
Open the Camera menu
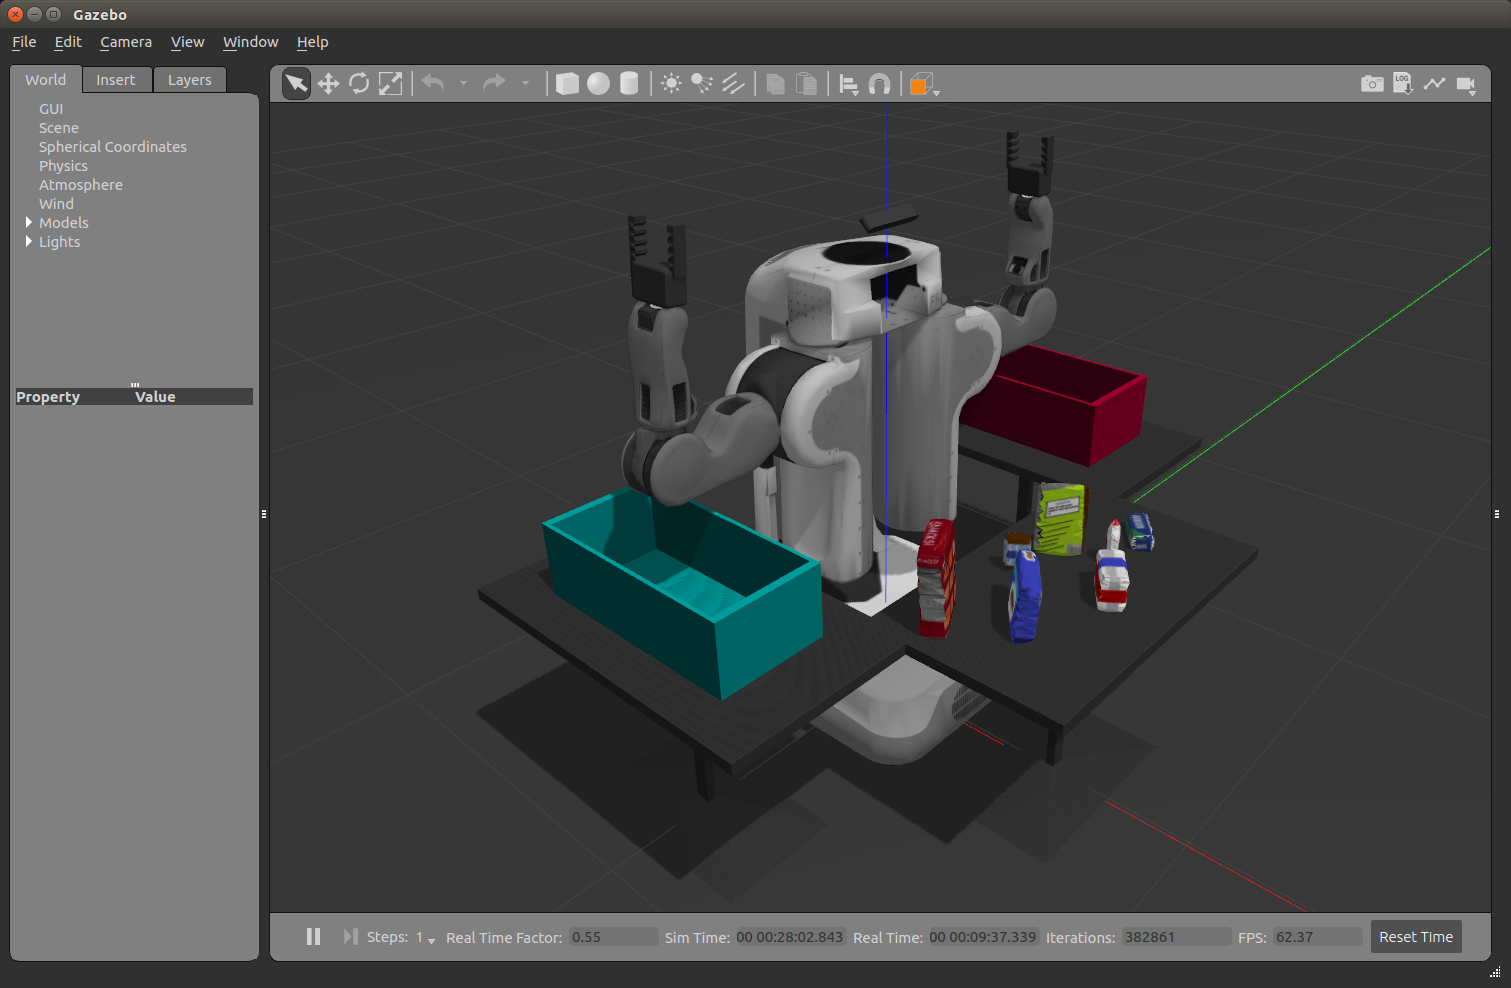[126, 42]
